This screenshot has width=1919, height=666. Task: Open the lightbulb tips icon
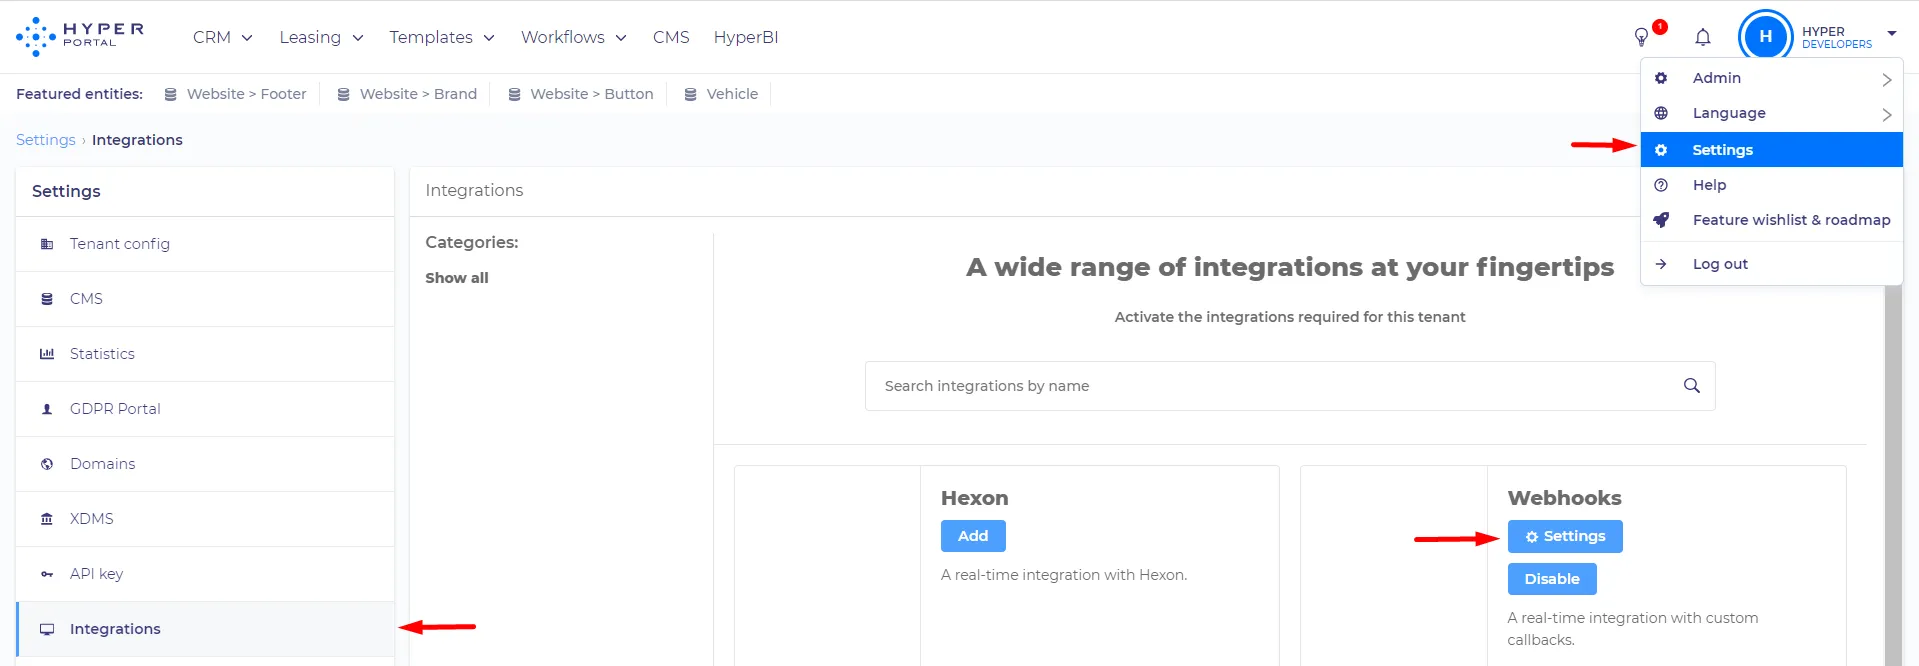(1641, 37)
